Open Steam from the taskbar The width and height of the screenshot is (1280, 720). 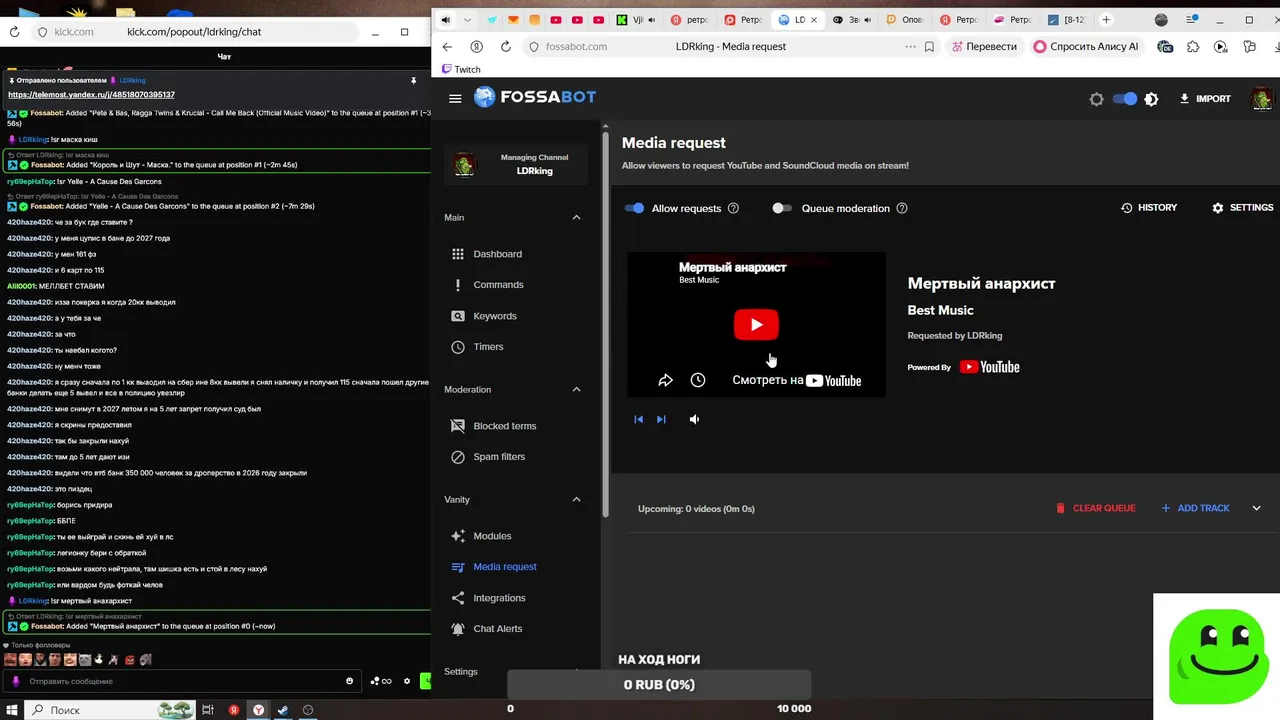[282, 710]
